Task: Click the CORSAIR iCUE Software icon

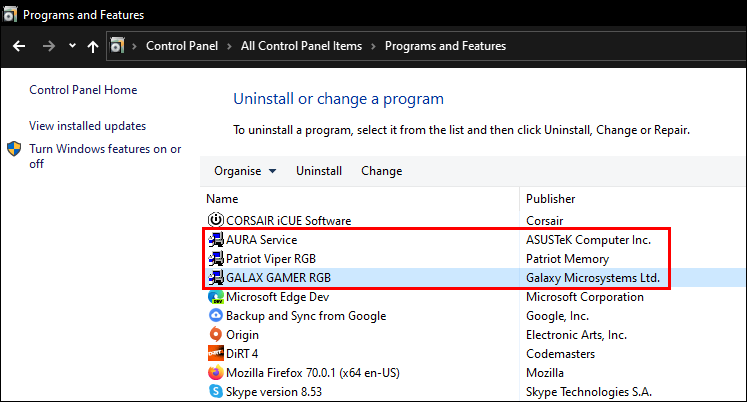Action: (x=216, y=220)
